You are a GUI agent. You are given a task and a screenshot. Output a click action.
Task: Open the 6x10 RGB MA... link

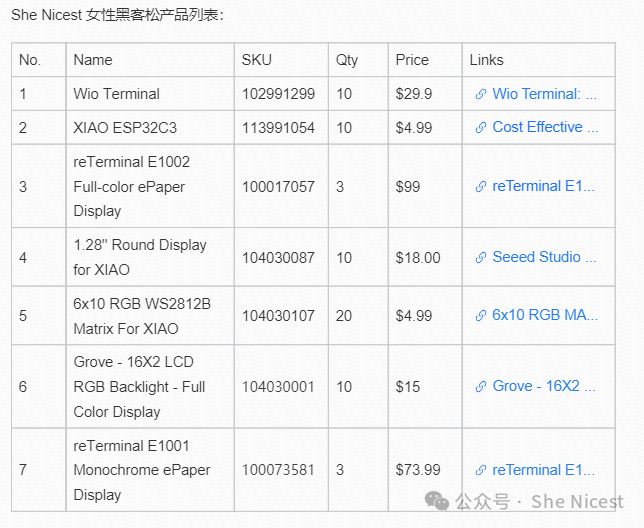tap(545, 315)
